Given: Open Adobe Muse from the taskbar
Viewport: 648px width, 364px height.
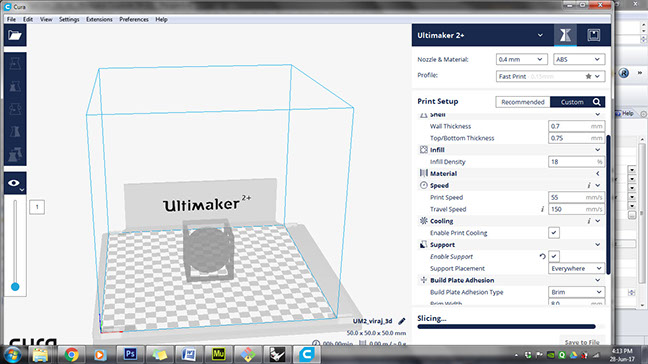Looking at the screenshot, I should 218,355.
